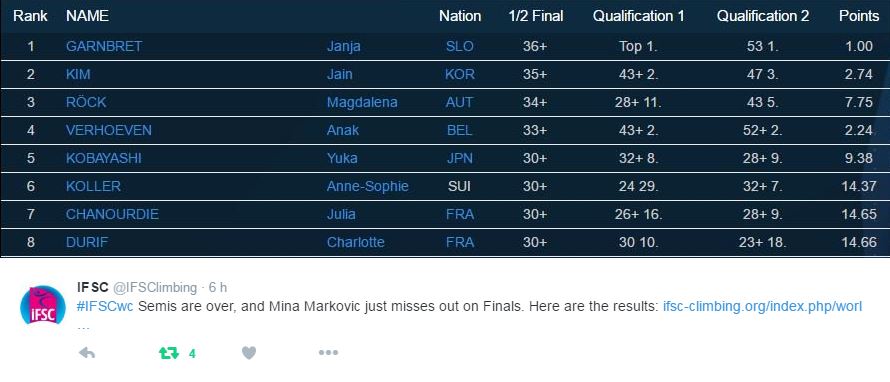
Task: Open the SLO nation link
Action: tap(459, 47)
